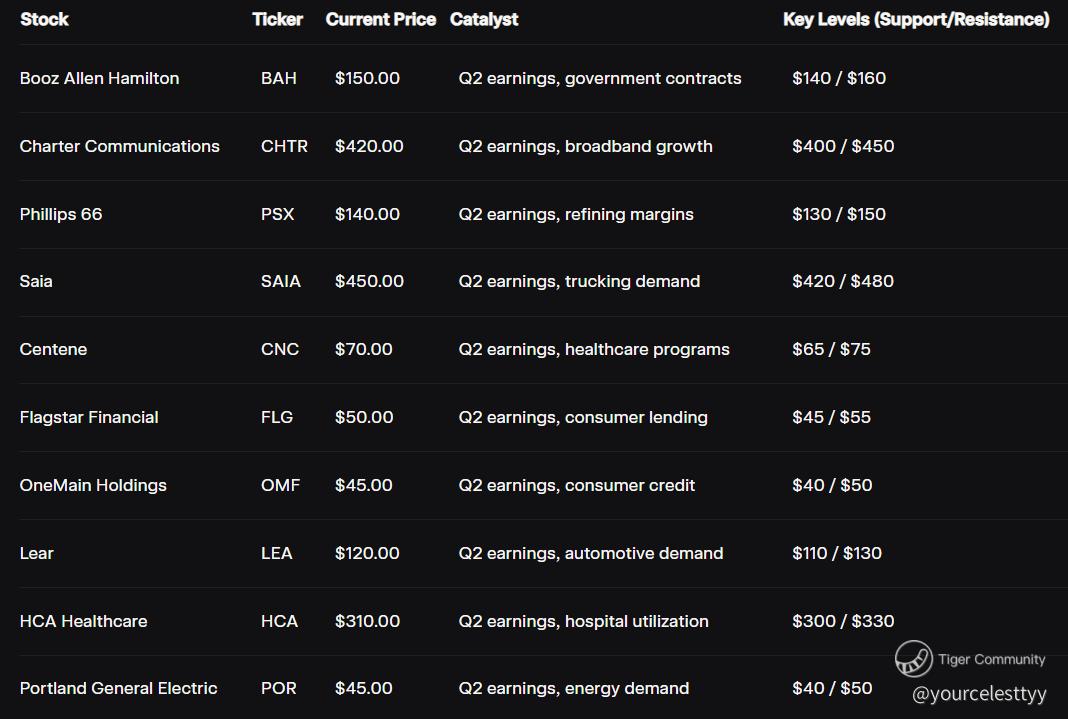This screenshot has height=719, width=1068.
Task: Click the Ticker column header
Action: 277,19
